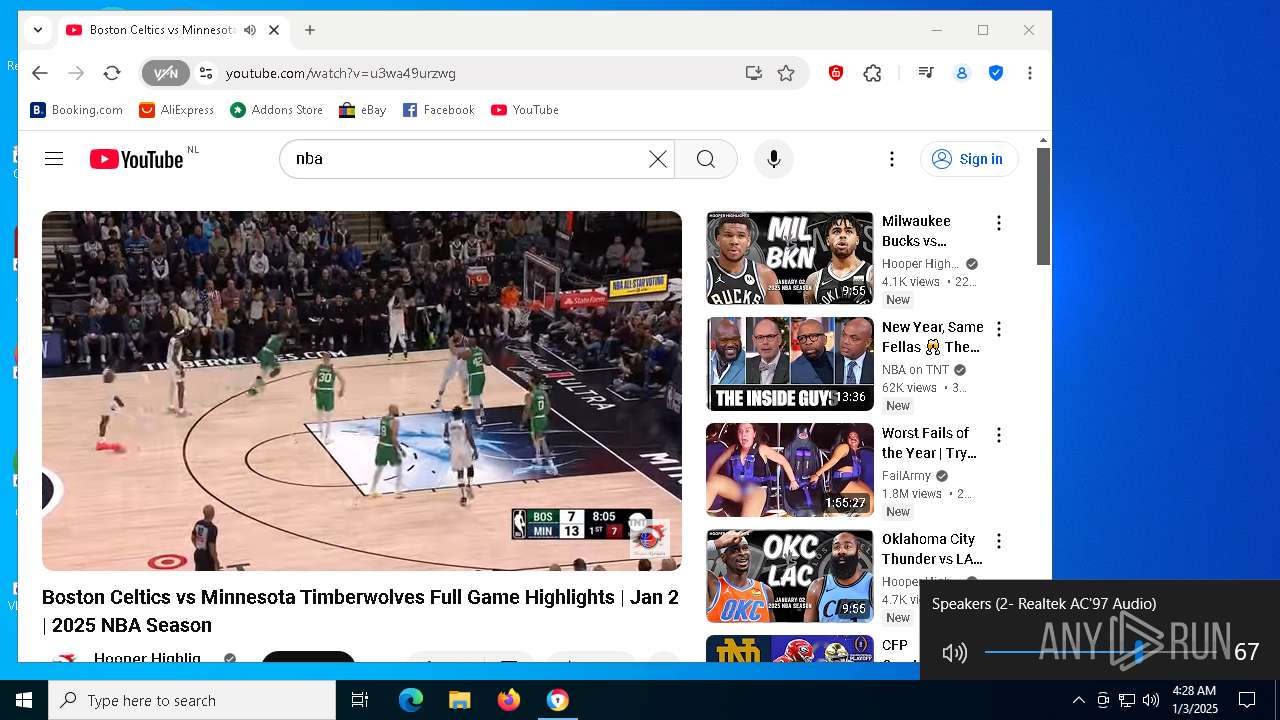Close the Boston Celtics vs Minnesota tab

274,30
